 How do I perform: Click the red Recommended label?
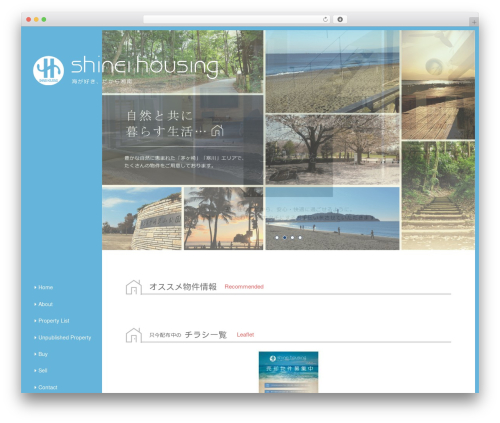244,287
